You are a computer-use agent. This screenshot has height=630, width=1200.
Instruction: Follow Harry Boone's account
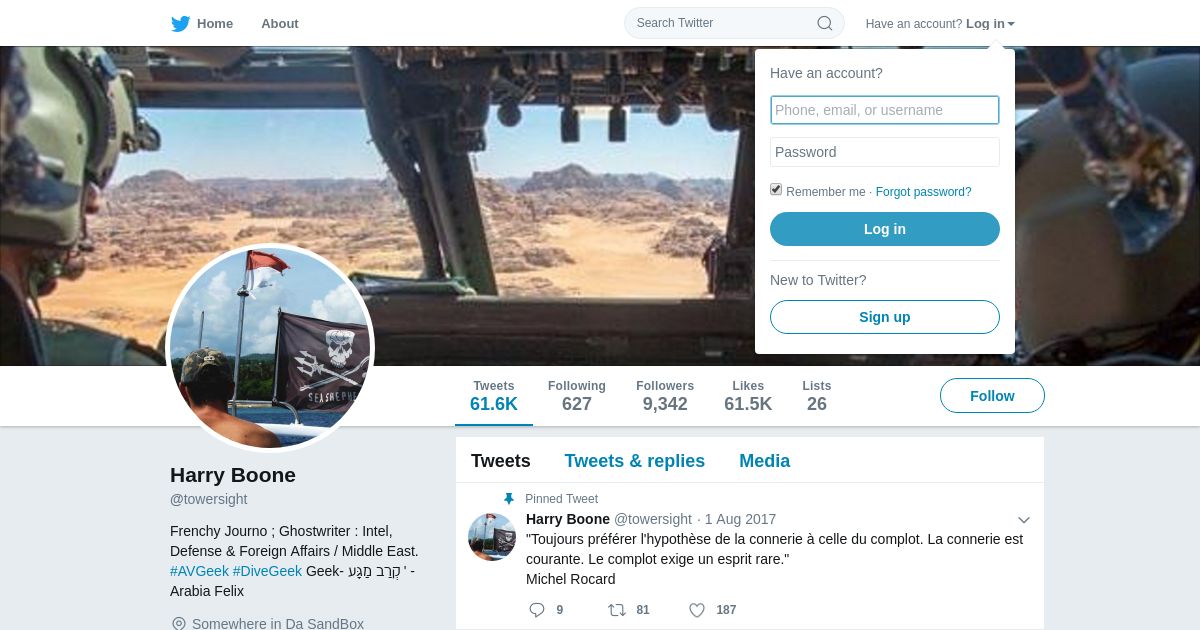pyautogui.click(x=992, y=396)
